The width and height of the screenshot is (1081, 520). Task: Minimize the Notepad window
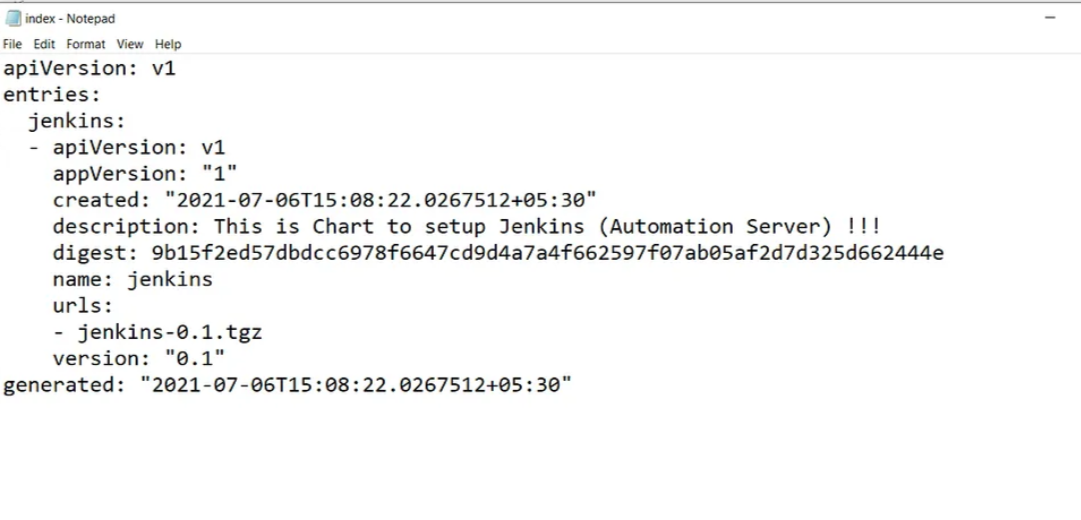coord(1050,18)
